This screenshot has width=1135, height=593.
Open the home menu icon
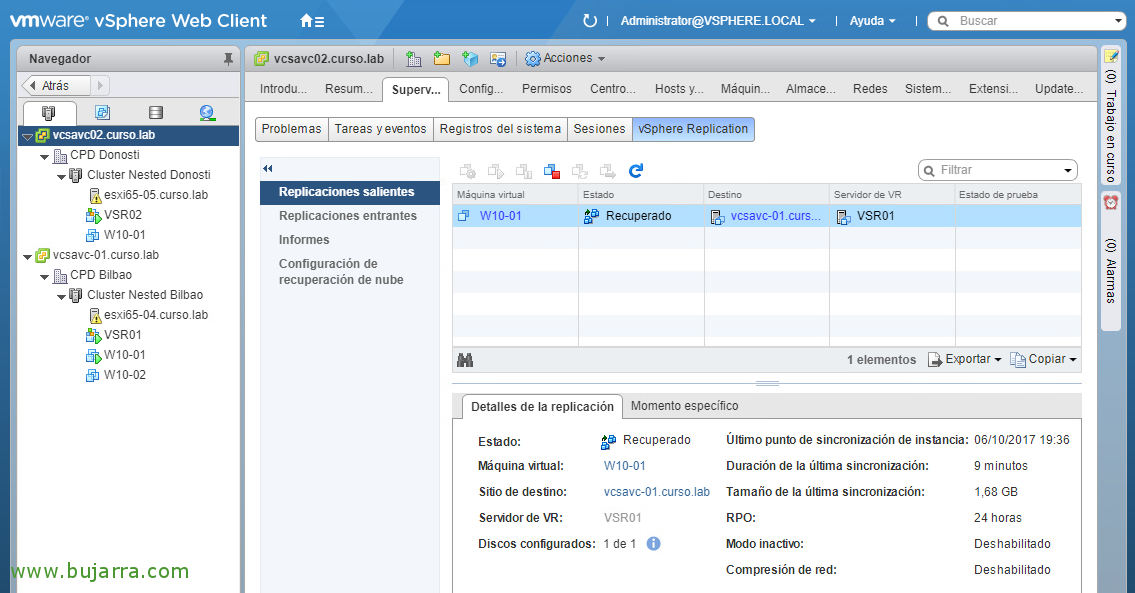(x=312, y=21)
